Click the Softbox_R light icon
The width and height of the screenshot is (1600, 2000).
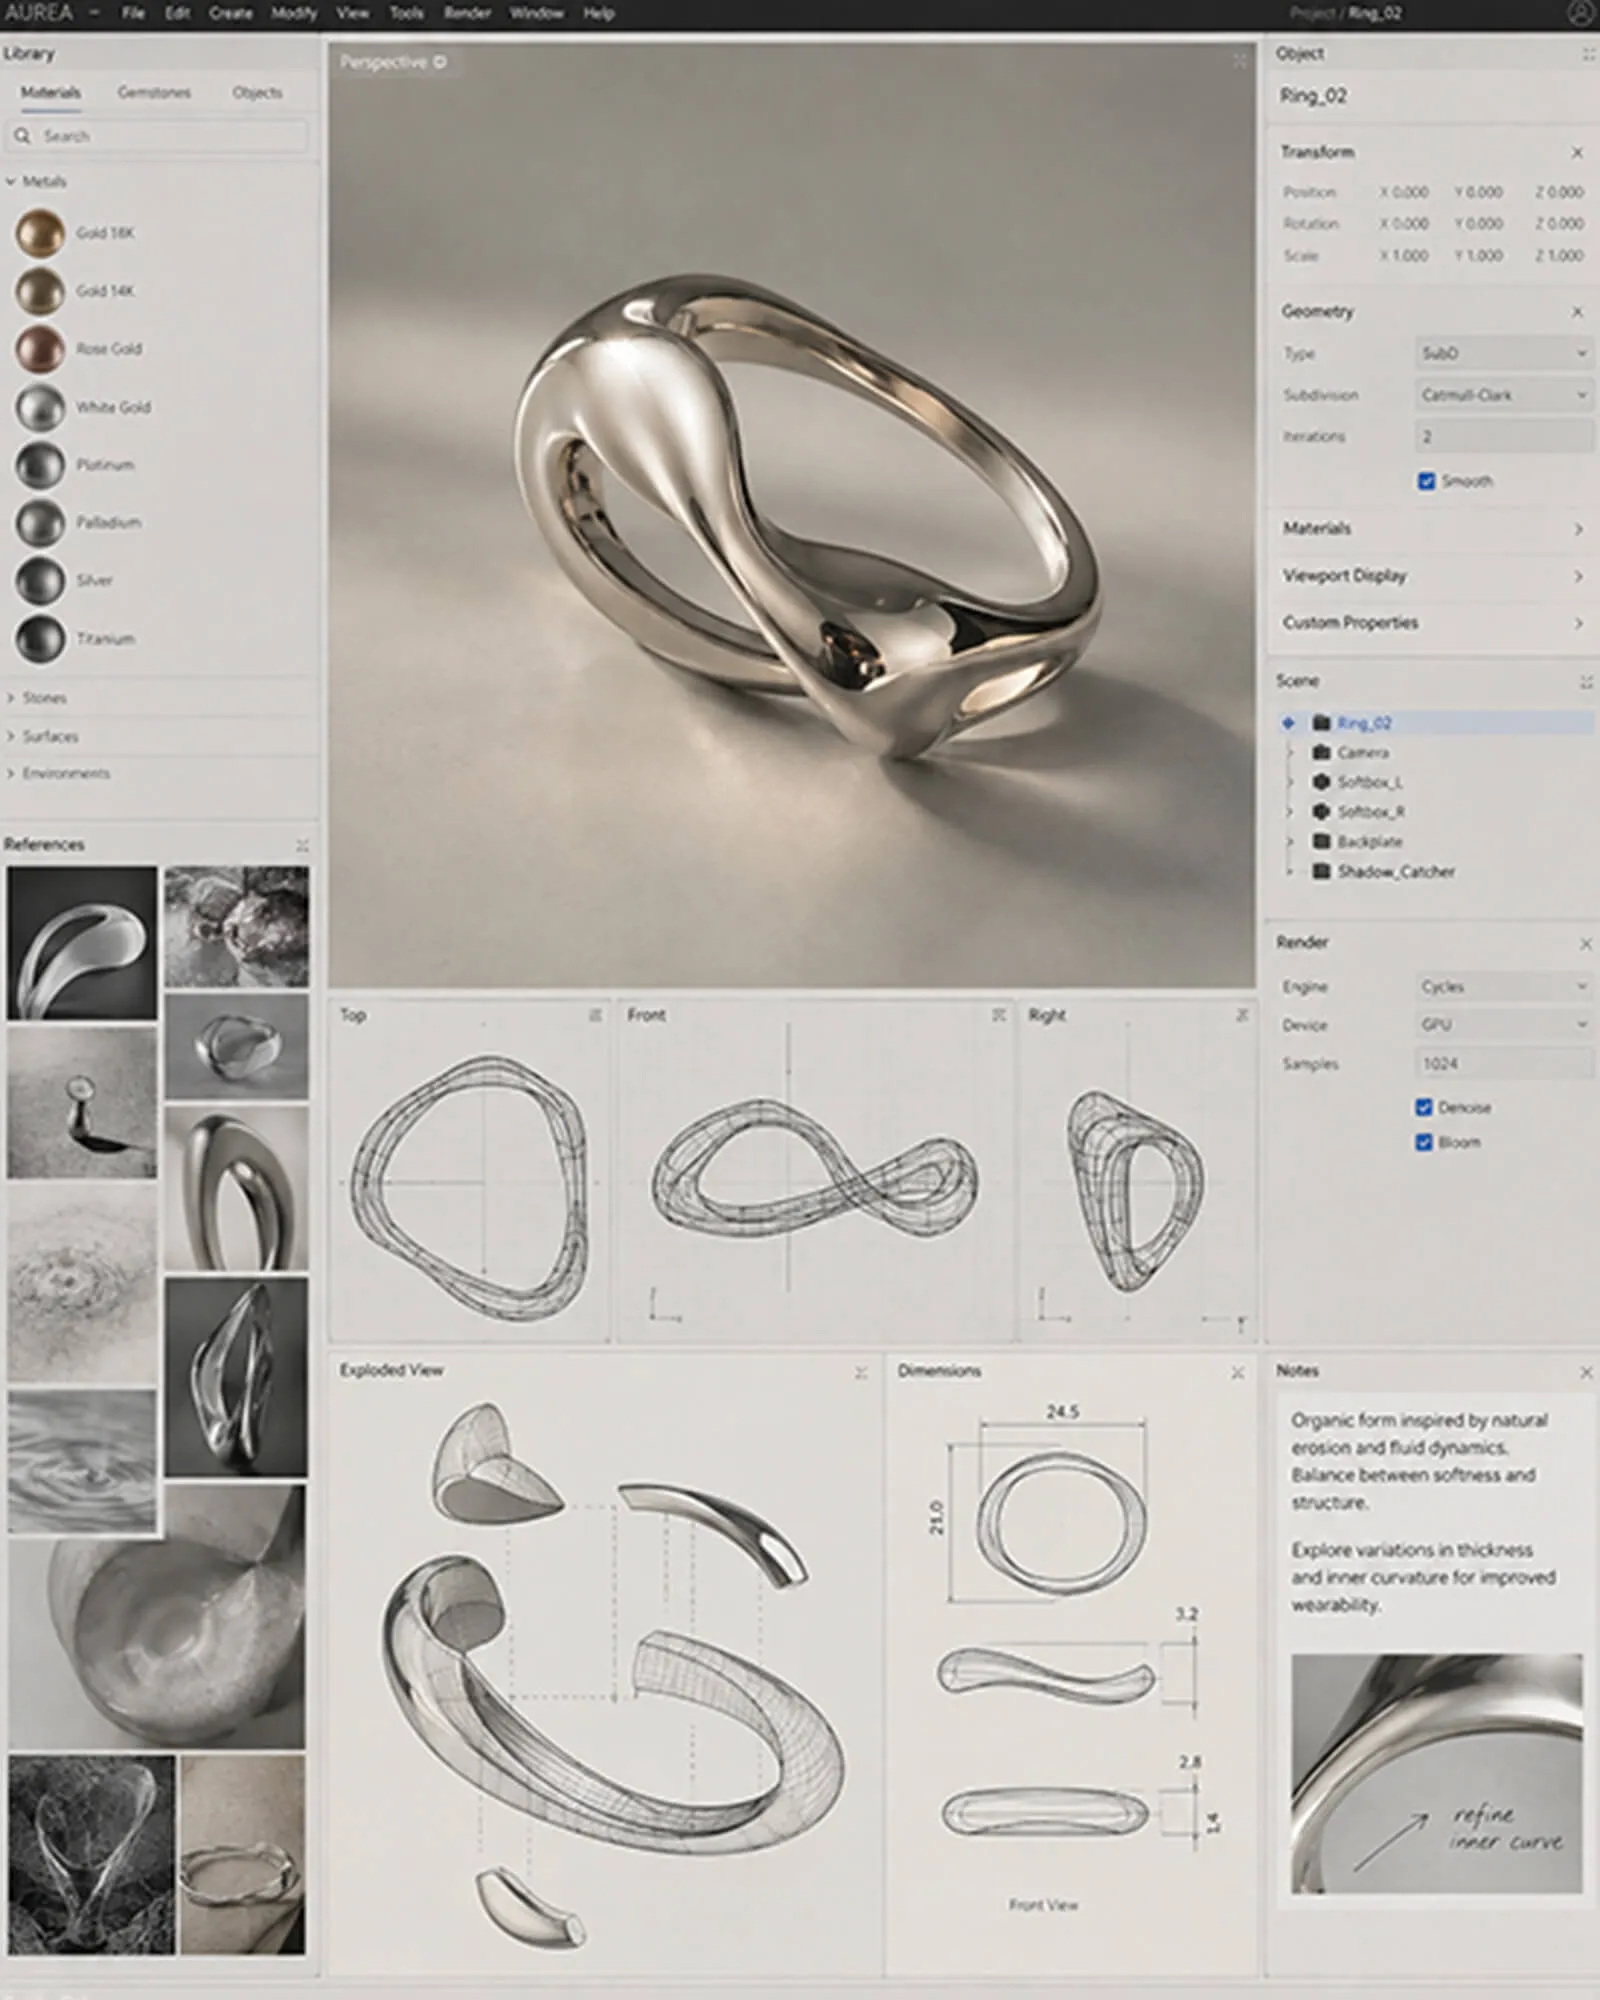(1321, 811)
